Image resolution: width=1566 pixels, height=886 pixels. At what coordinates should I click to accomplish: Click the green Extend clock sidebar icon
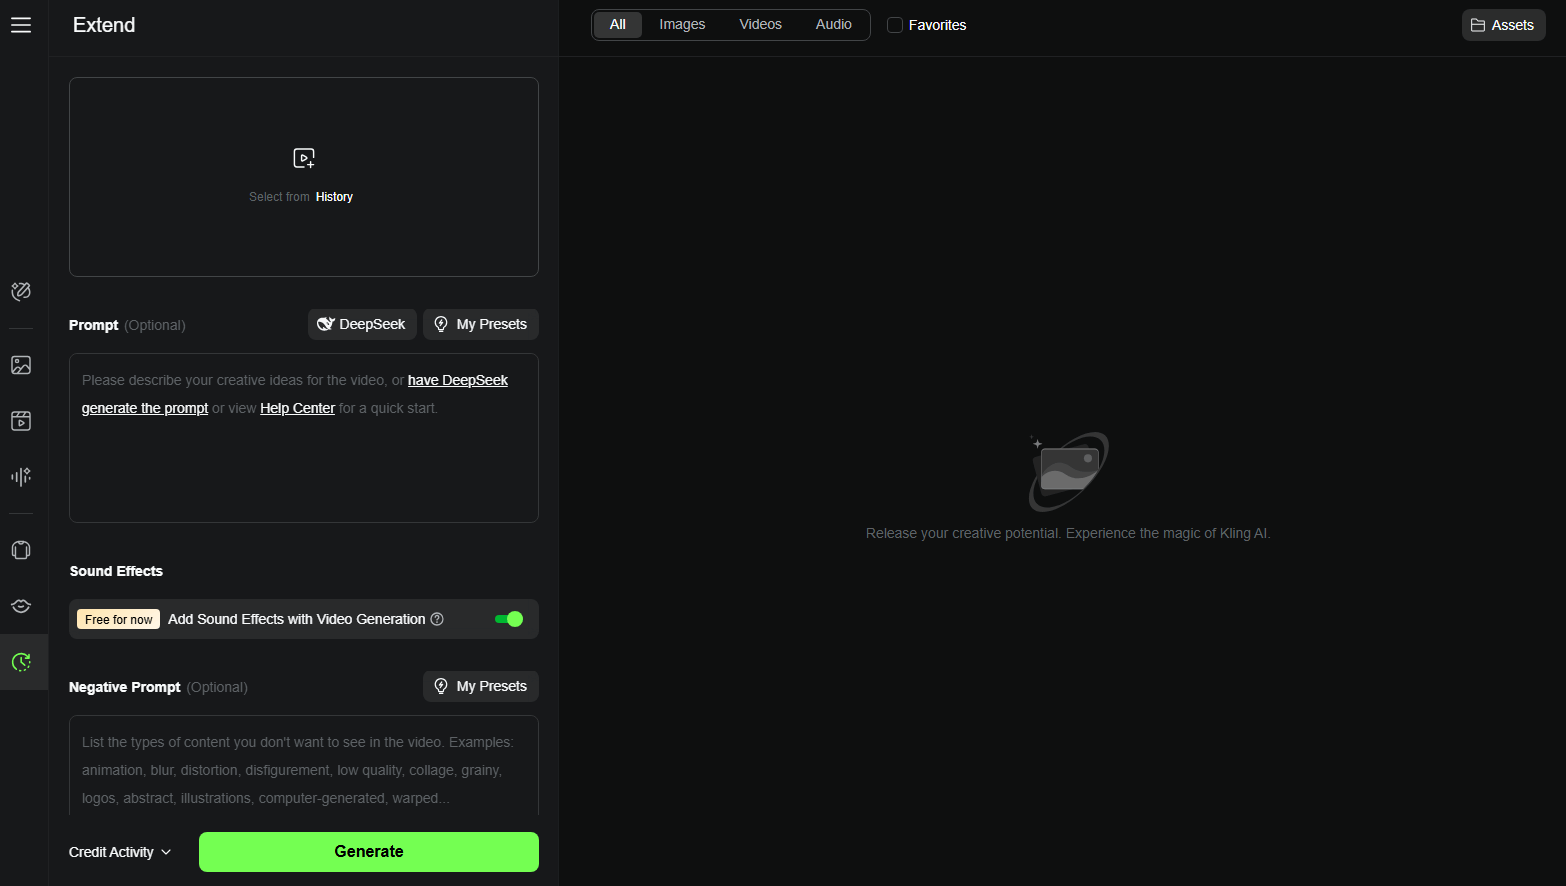[21, 662]
